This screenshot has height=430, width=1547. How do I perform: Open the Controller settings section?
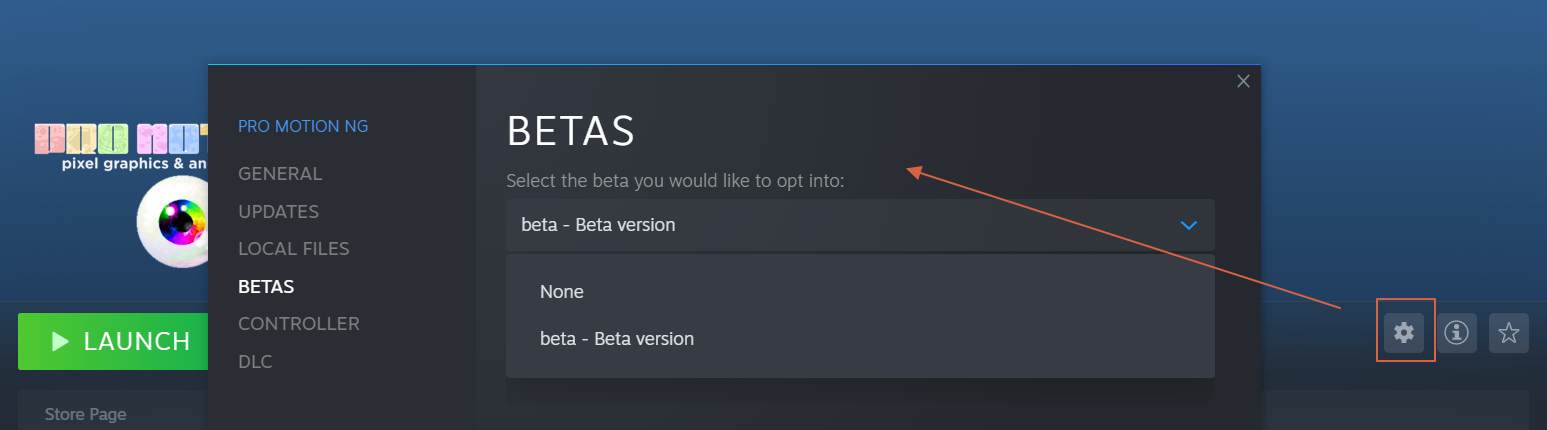point(298,324)
